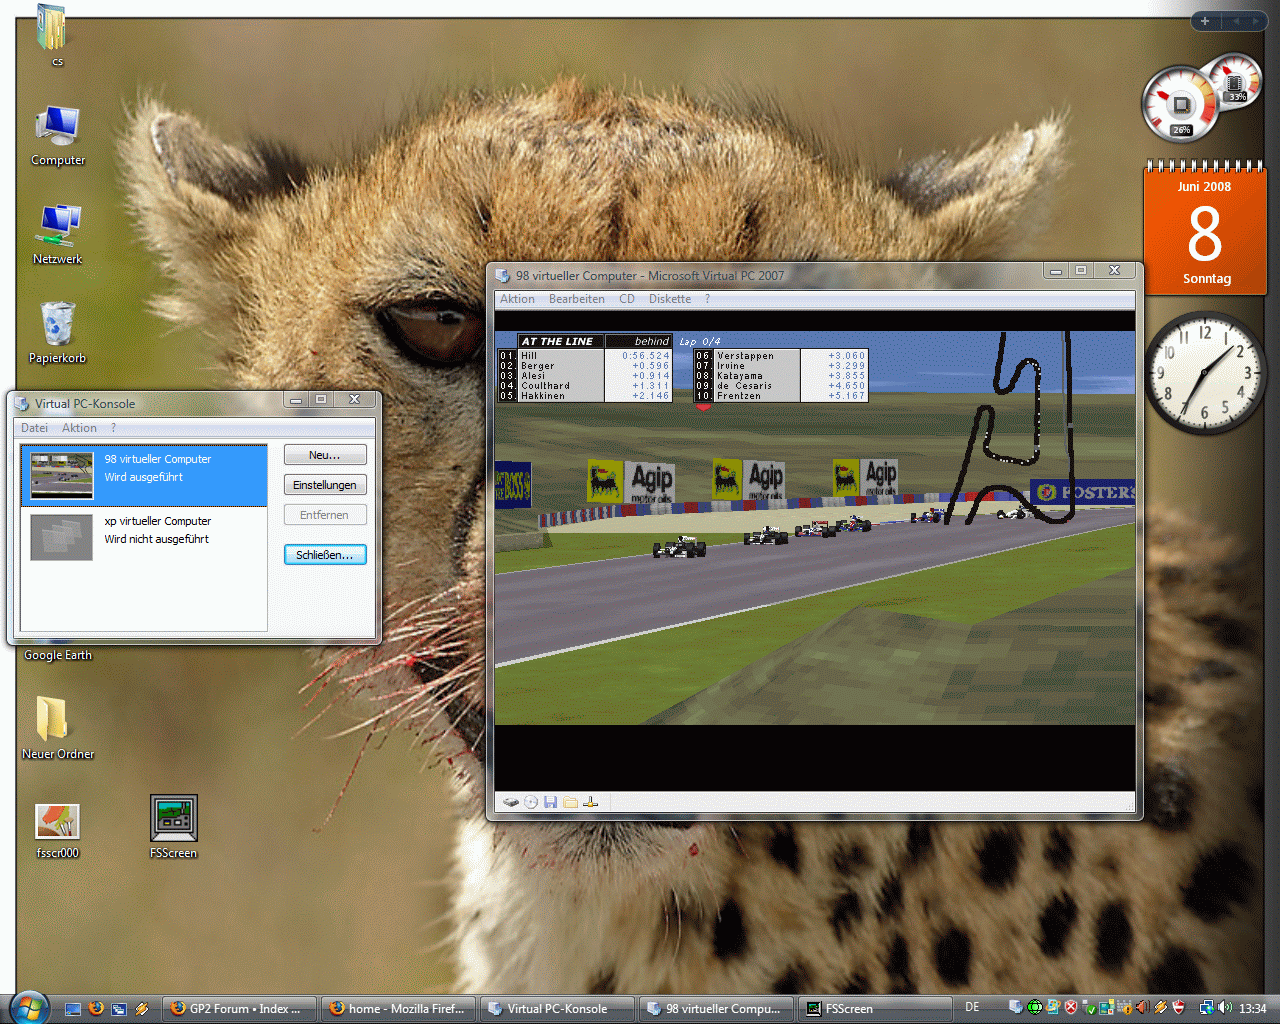1280x1024 pixels.
Task: Click the Firefox quick launch icon
Action: [x=96, y=1008]
